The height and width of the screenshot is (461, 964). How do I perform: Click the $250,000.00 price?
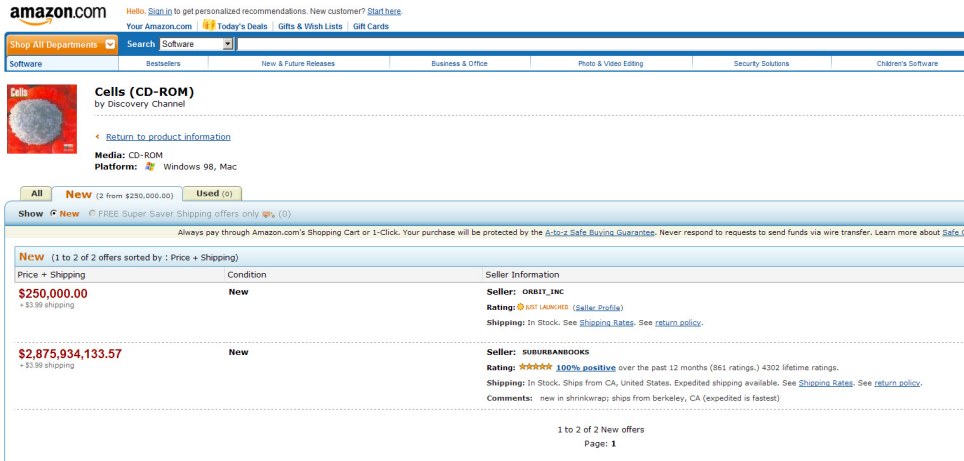pyautogui.click(x=53, y=294)
